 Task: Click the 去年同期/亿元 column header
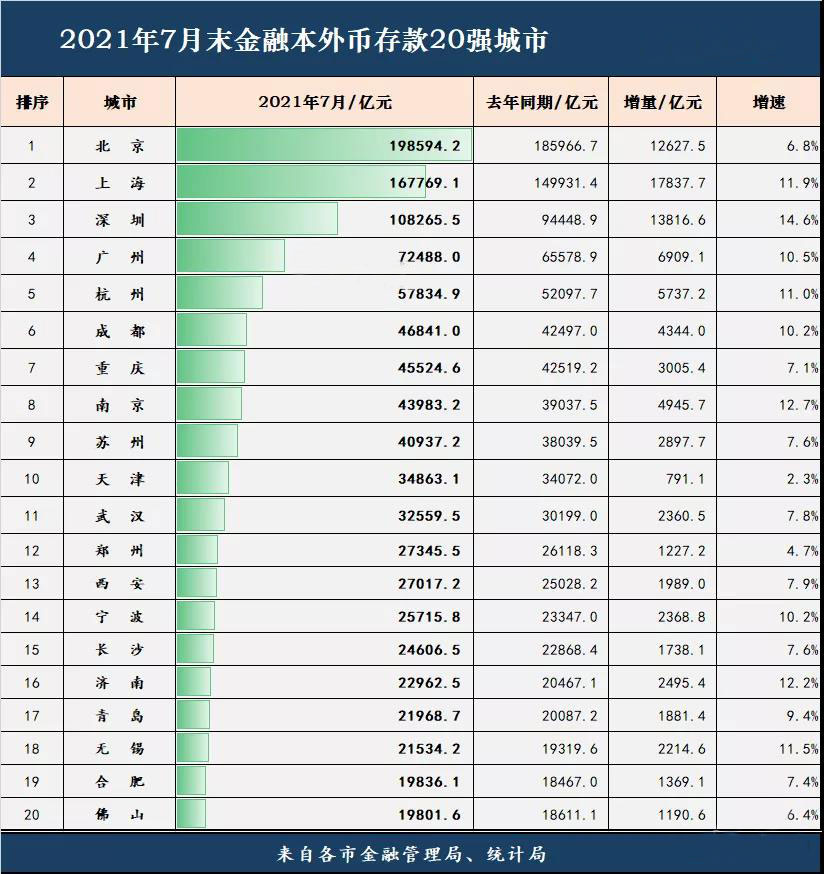(x=542, y=102)
